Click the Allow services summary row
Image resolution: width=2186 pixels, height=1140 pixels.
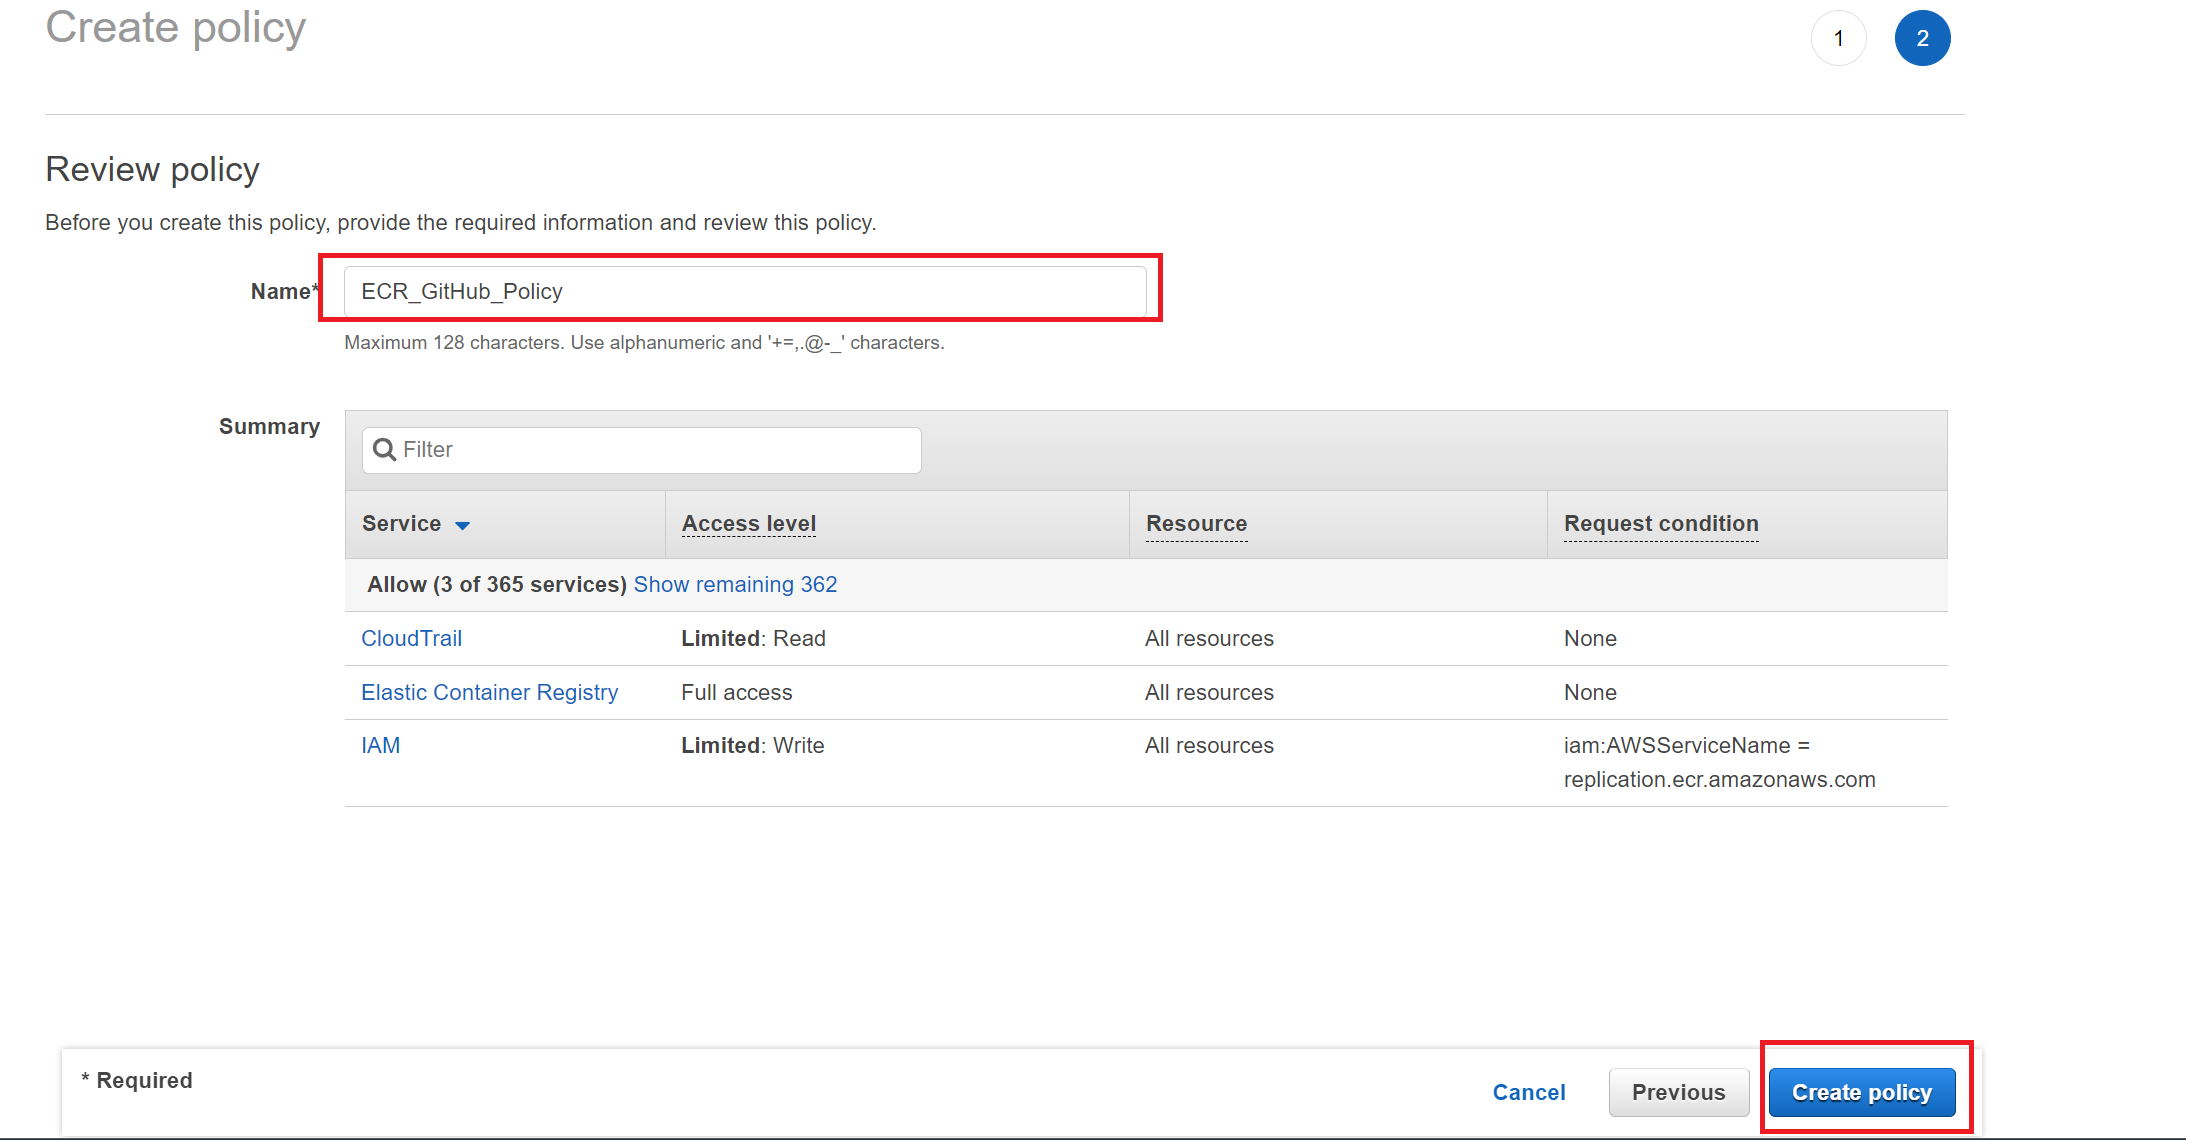(497, 585)
